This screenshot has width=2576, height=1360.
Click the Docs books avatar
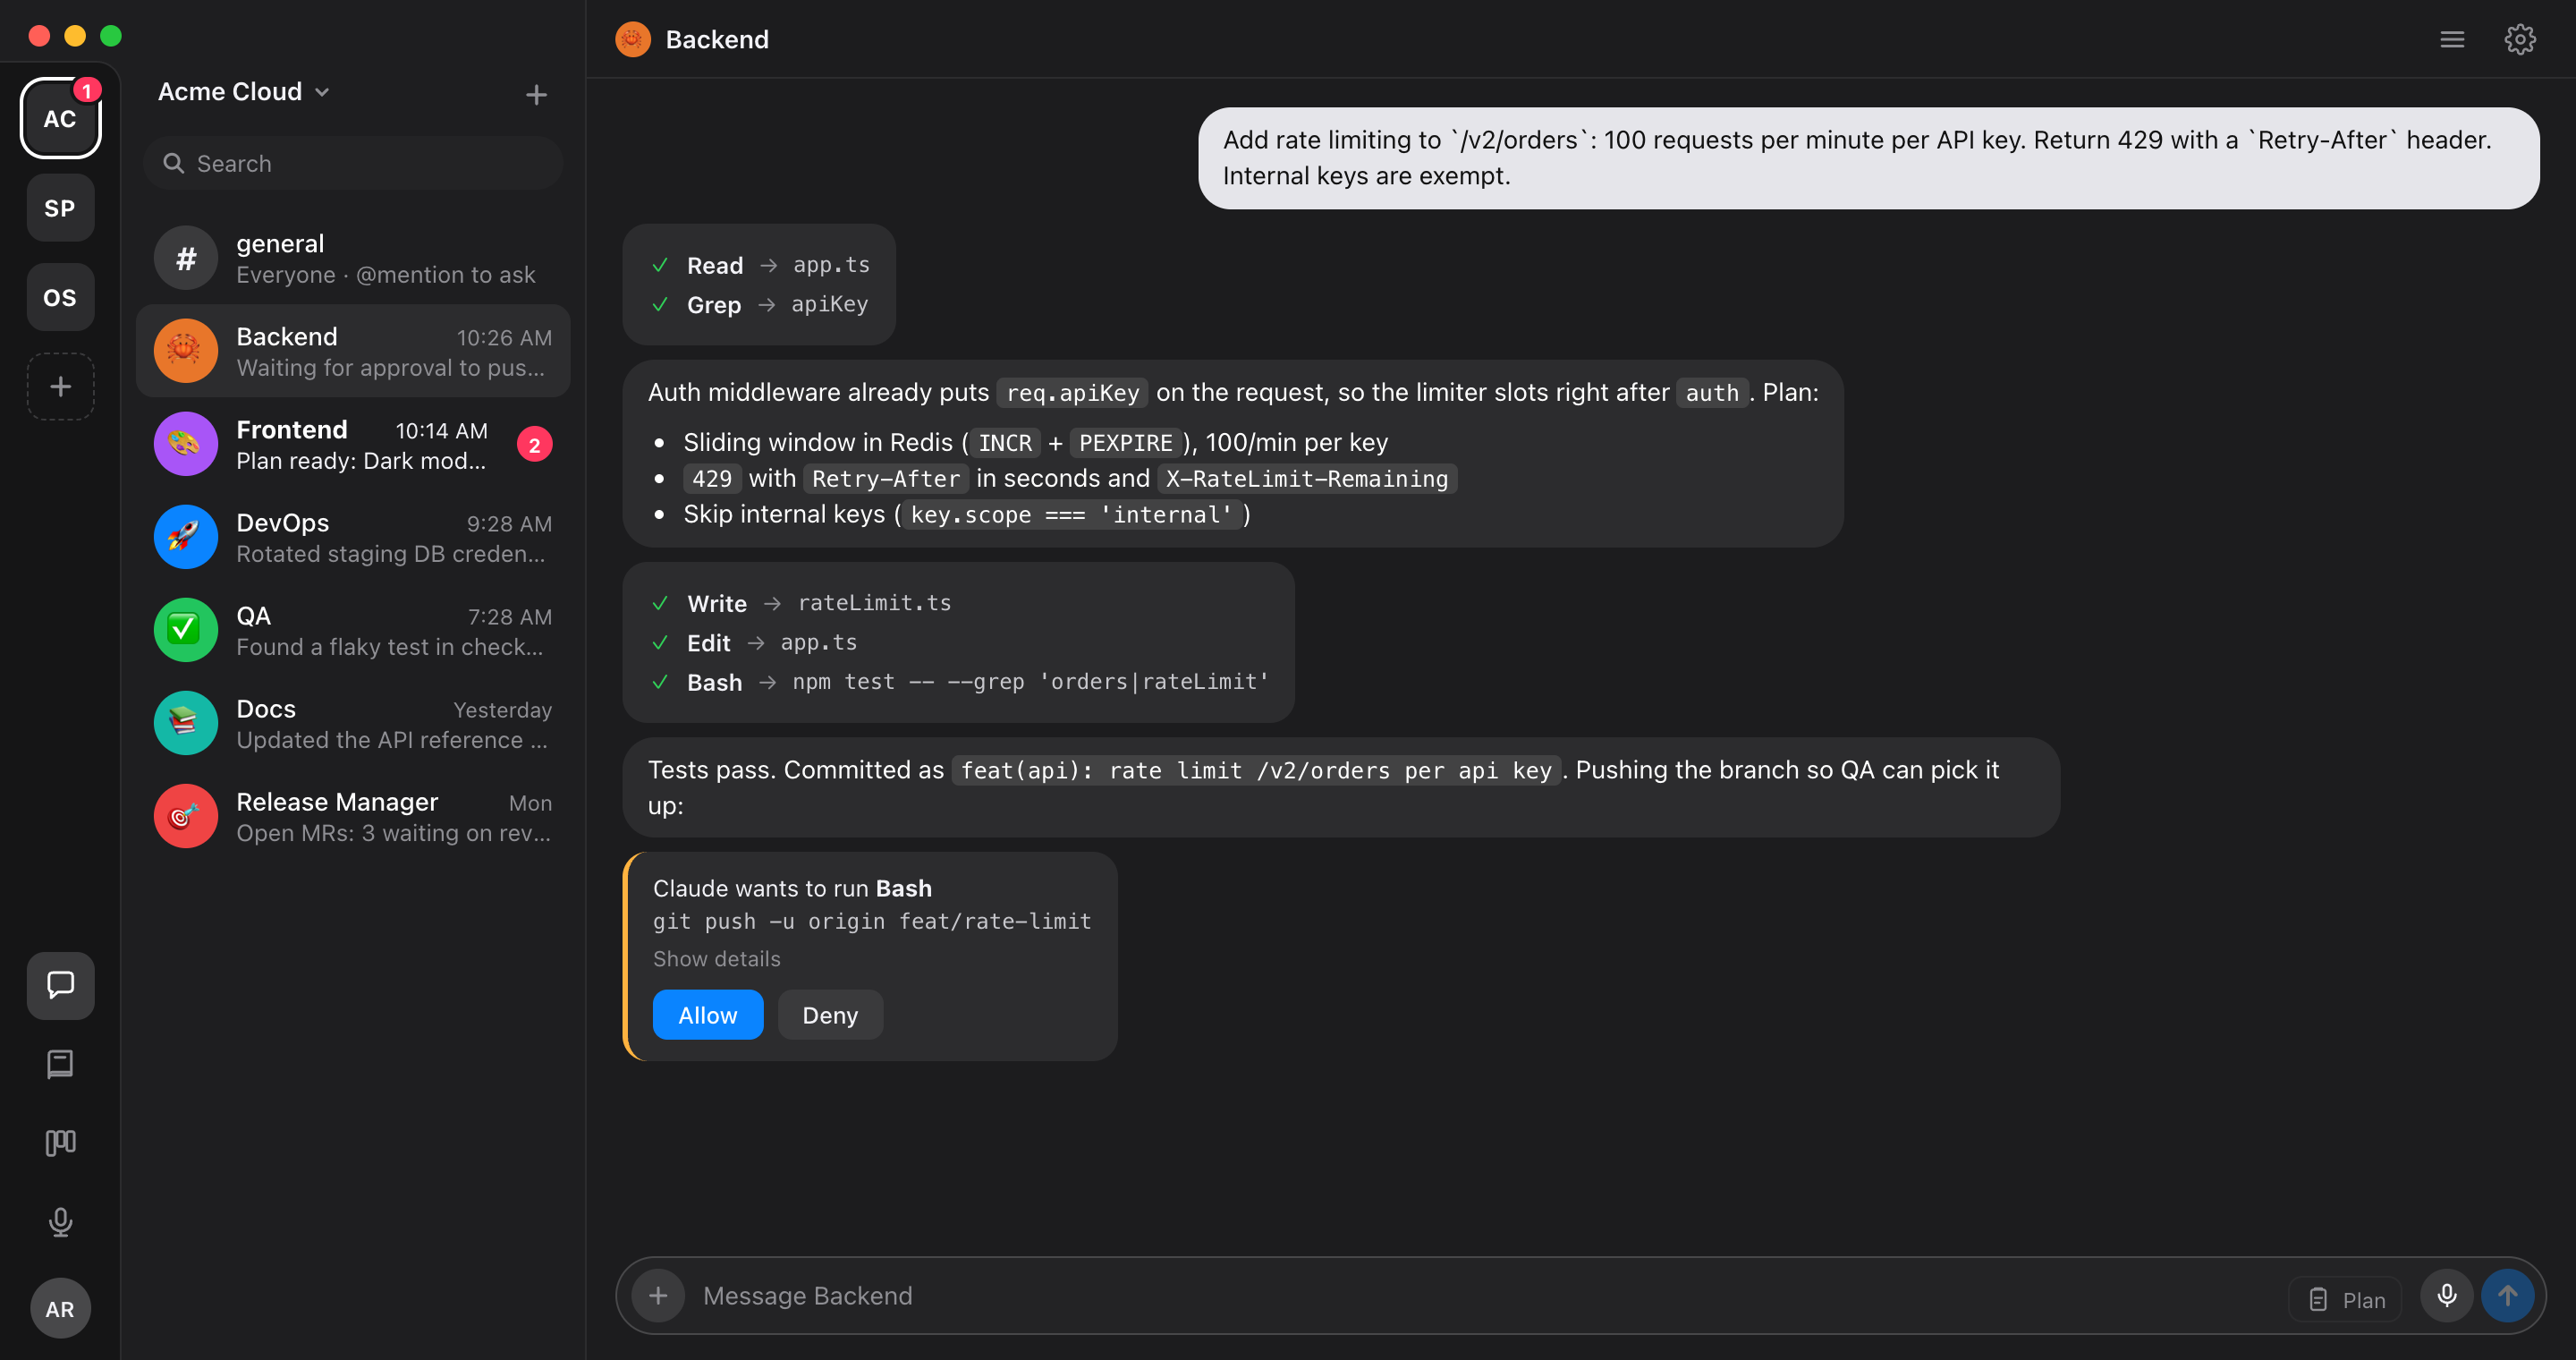click(x=186, y=723)
